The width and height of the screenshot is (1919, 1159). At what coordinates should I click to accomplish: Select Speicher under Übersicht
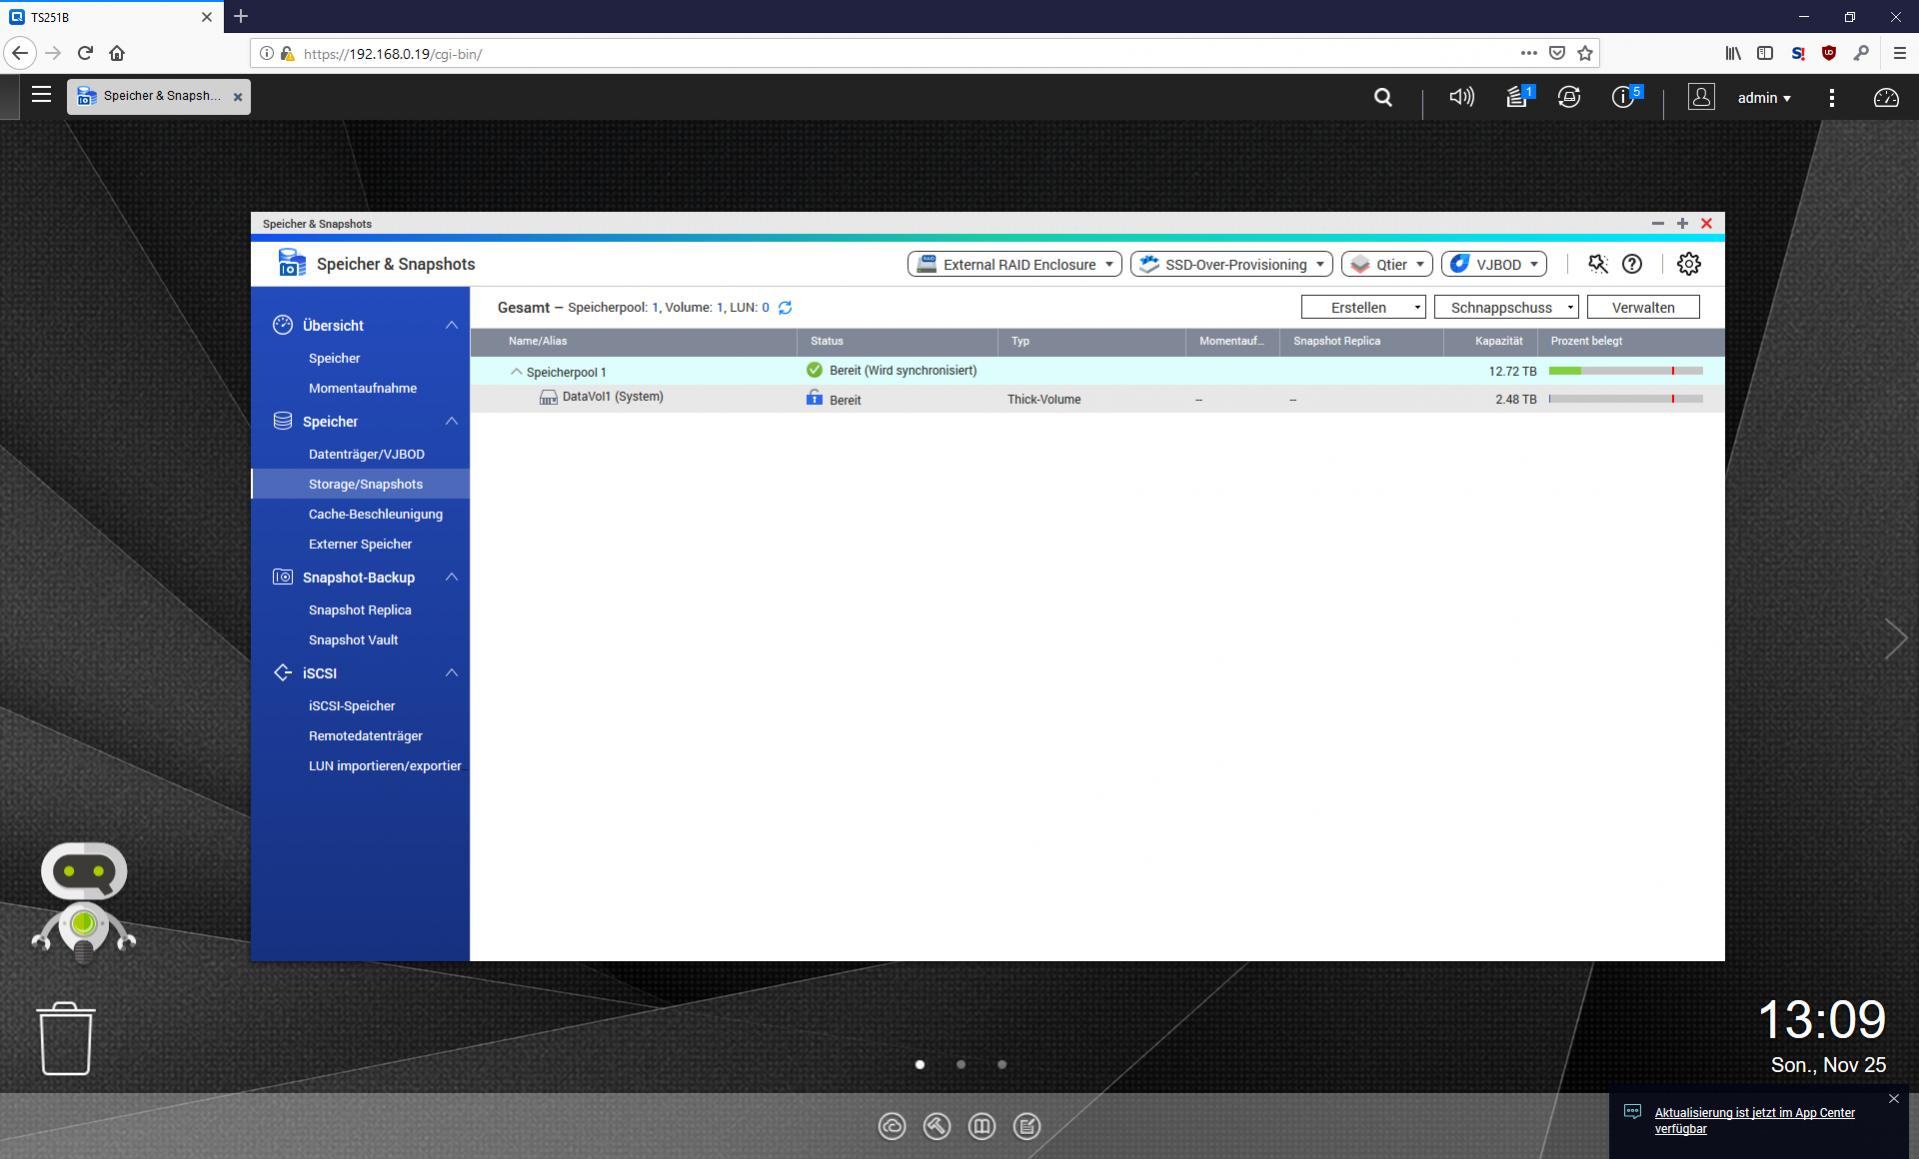tap(334, 358)
